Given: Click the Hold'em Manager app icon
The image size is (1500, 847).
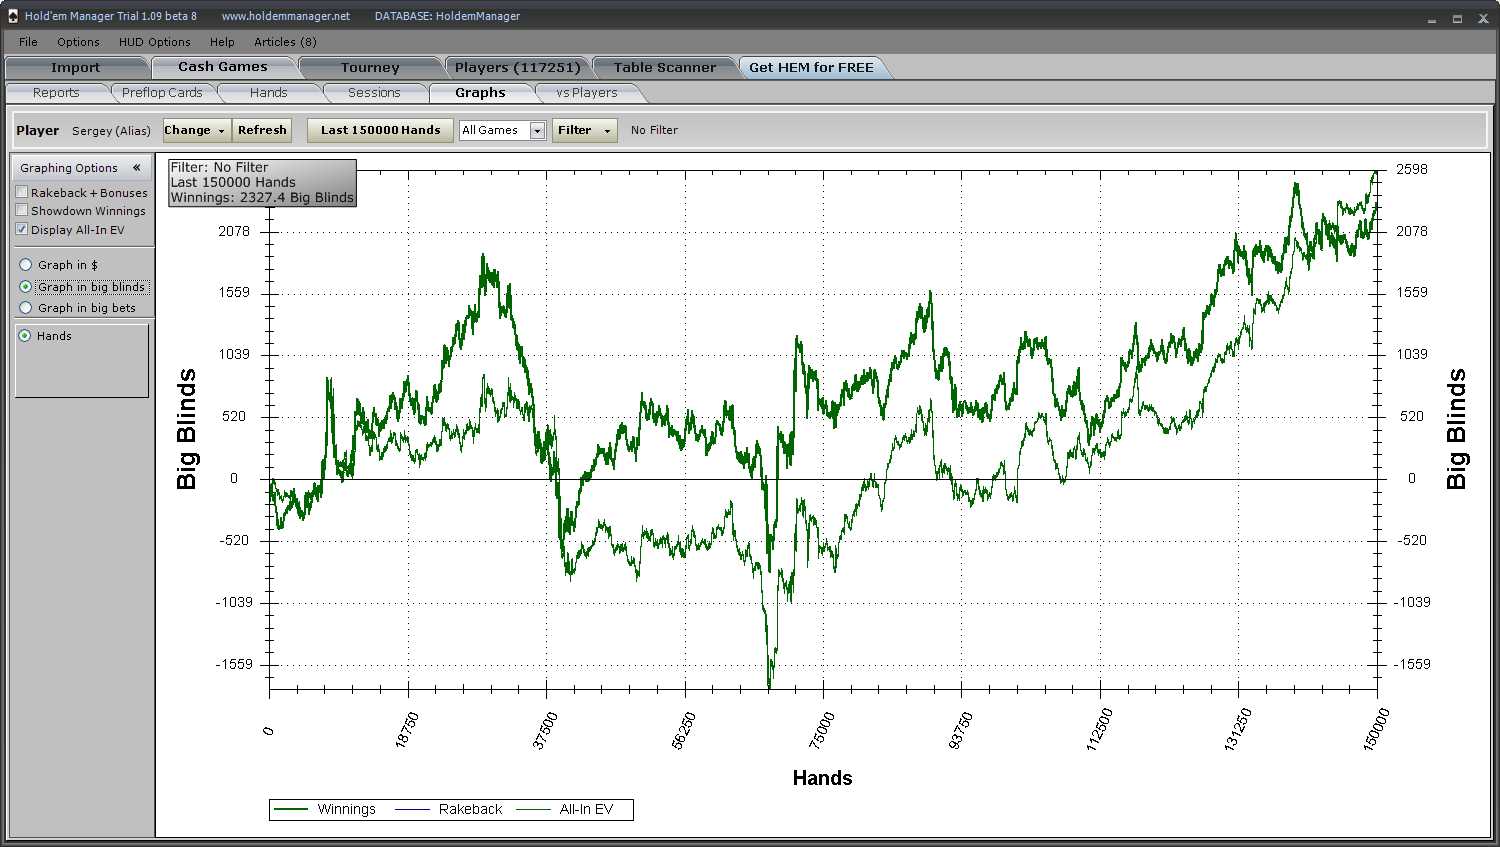Looking at the screenshot, I should 12,16.
